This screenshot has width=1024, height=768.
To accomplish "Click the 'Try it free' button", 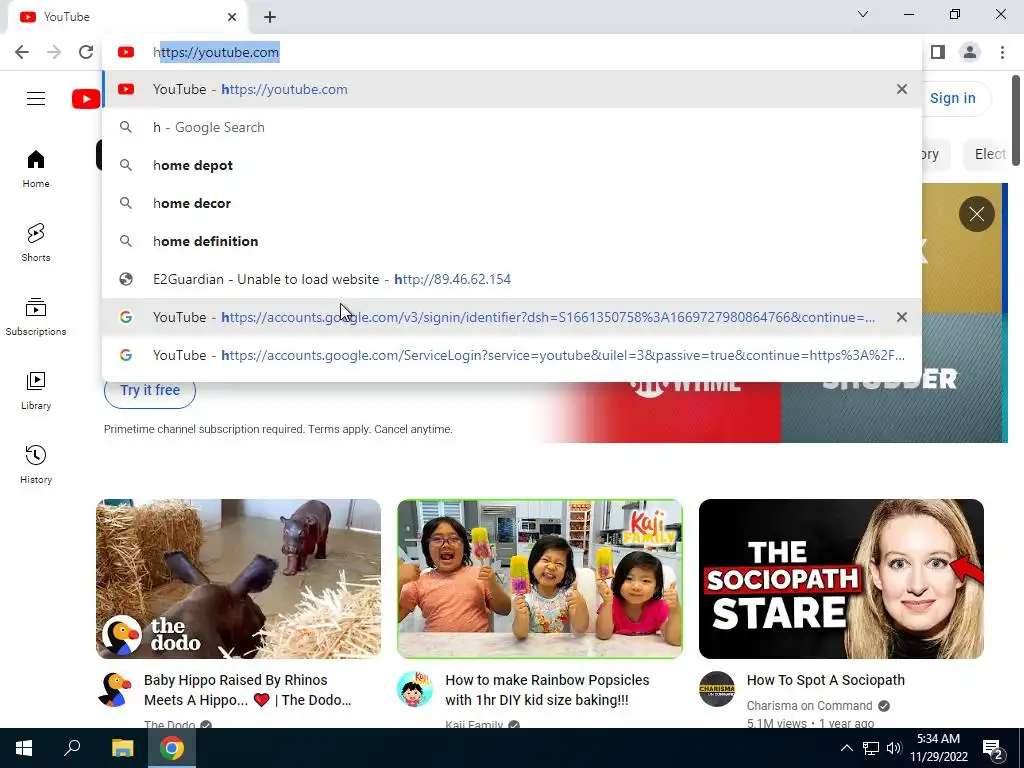I will 150,391.
